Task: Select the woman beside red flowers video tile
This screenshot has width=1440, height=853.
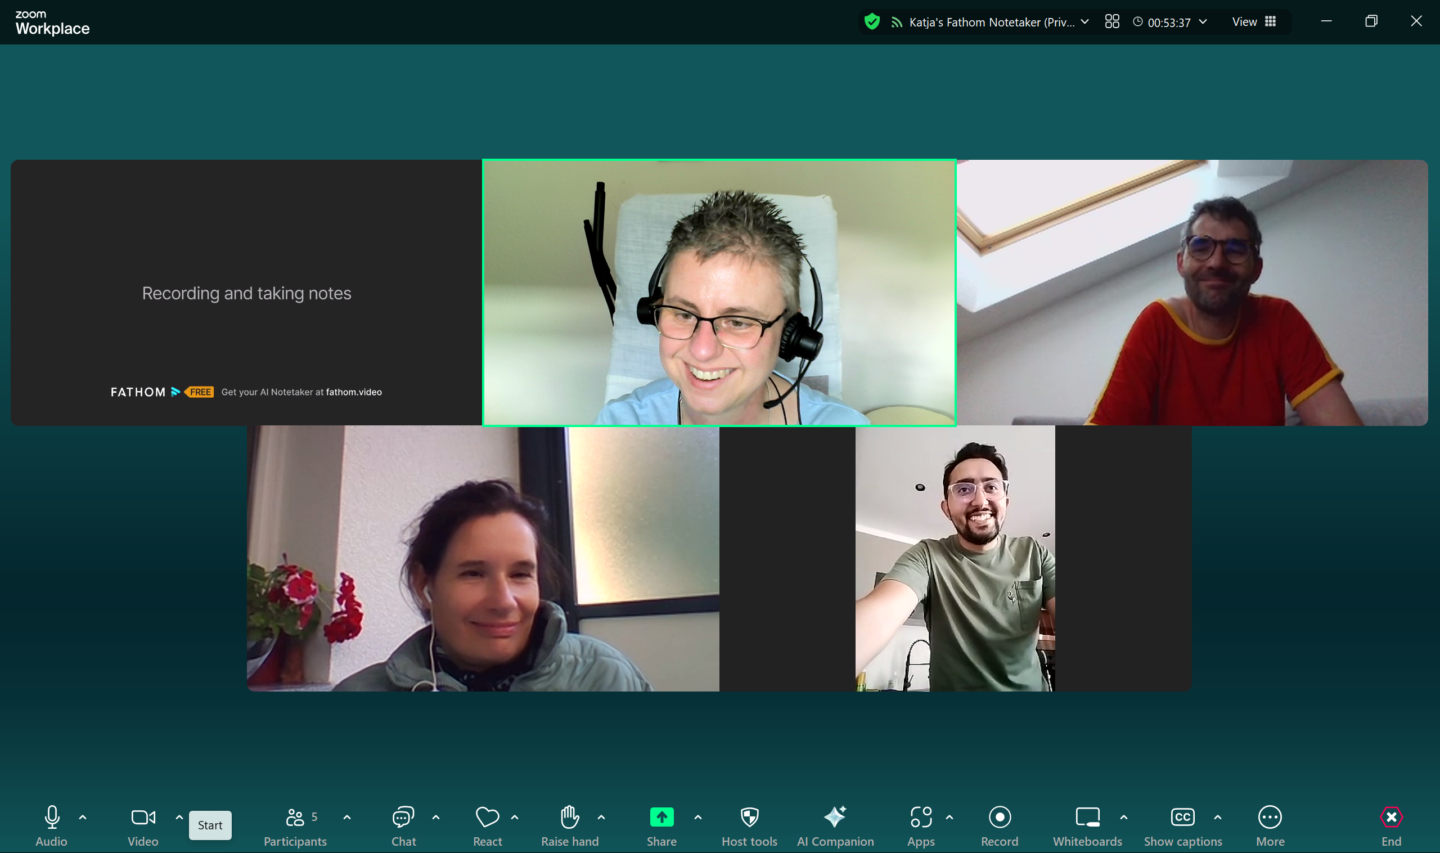Action: [x=483, y=559]
